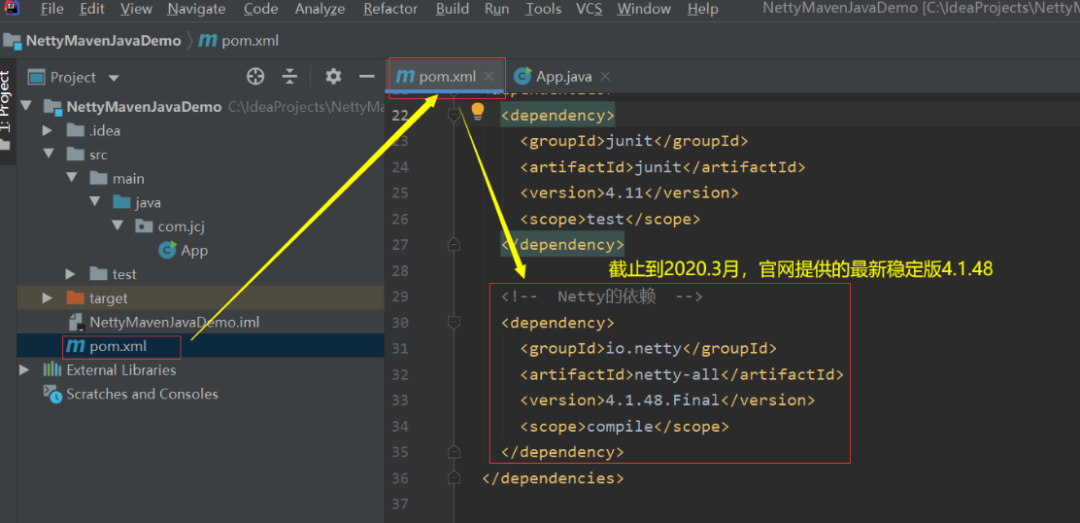Open Project panel settings gear
The image size is (1080, 523).
333,76
